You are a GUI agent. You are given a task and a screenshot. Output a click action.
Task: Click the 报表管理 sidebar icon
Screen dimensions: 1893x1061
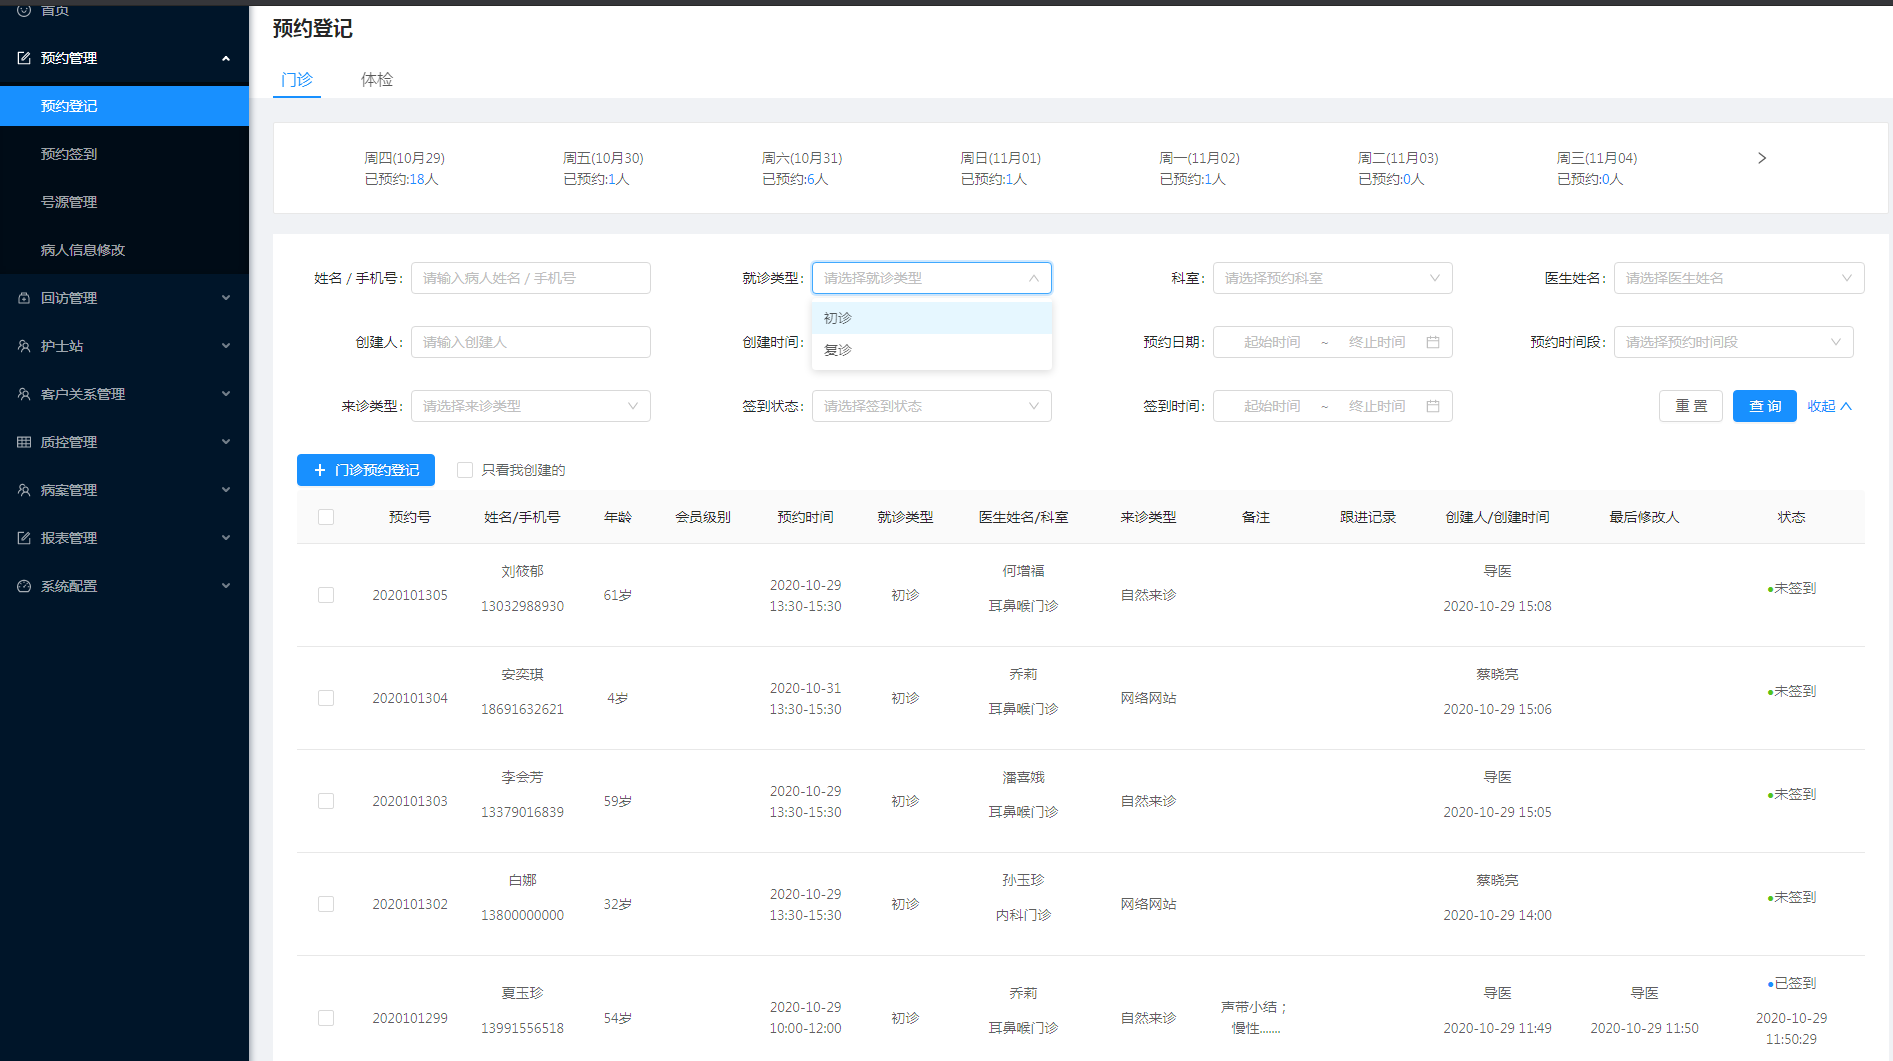(24, 538)
